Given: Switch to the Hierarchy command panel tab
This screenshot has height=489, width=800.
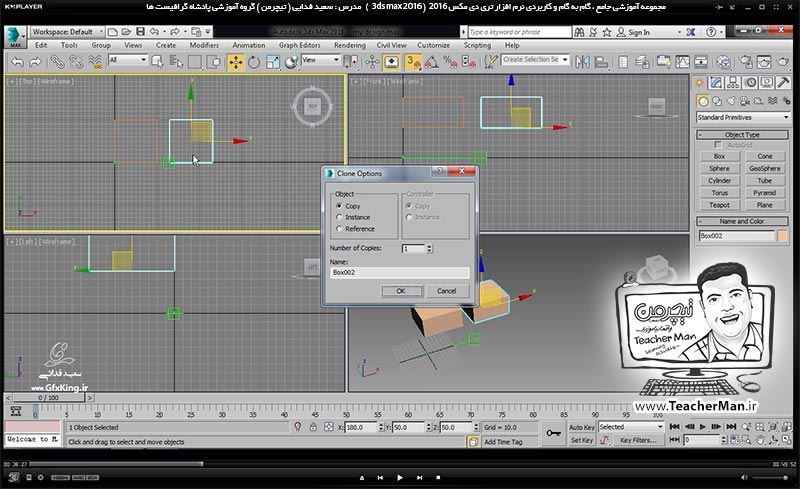Looking at the screenshot, I should 733,83.
